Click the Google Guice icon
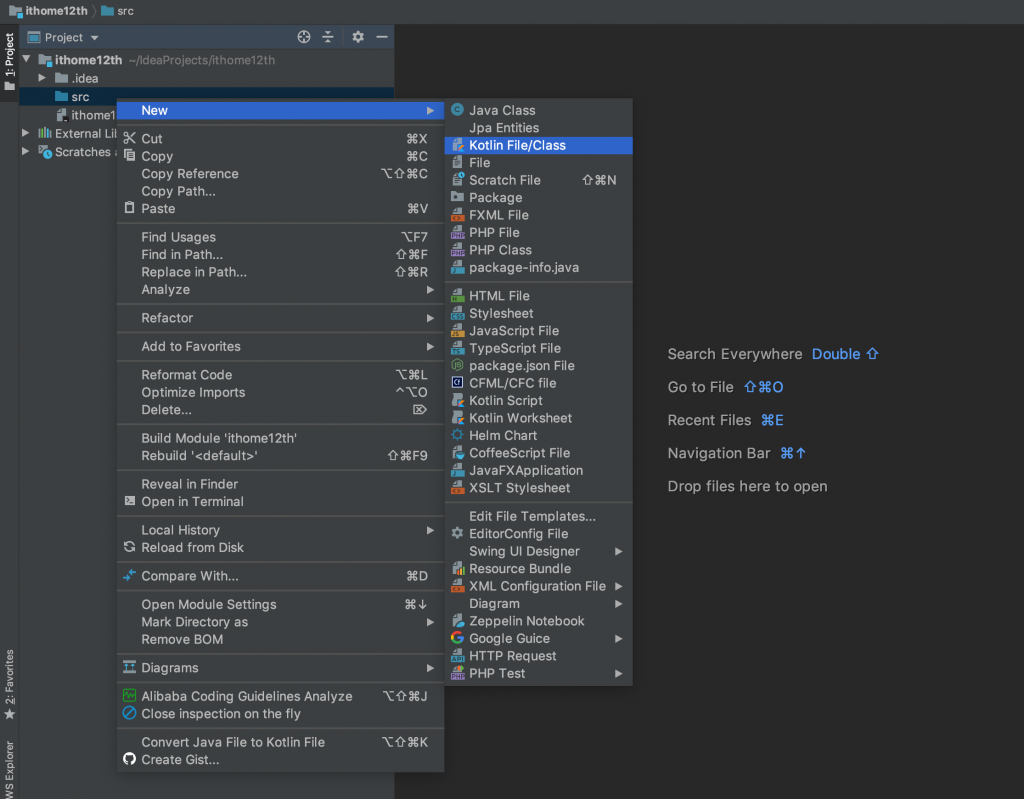Image resolution: width=1024 pixels, height=799 pixels. (458, 638)
